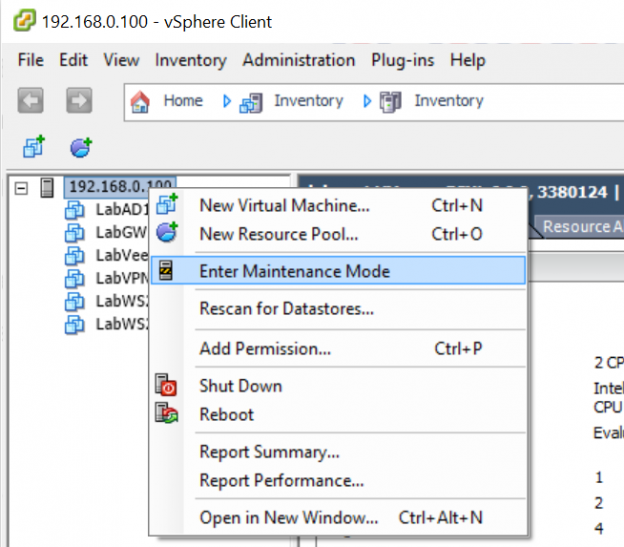Click the LabVee virtual machine icon
The width and height of the screenshot is (624, 547).
coord(74,256)
